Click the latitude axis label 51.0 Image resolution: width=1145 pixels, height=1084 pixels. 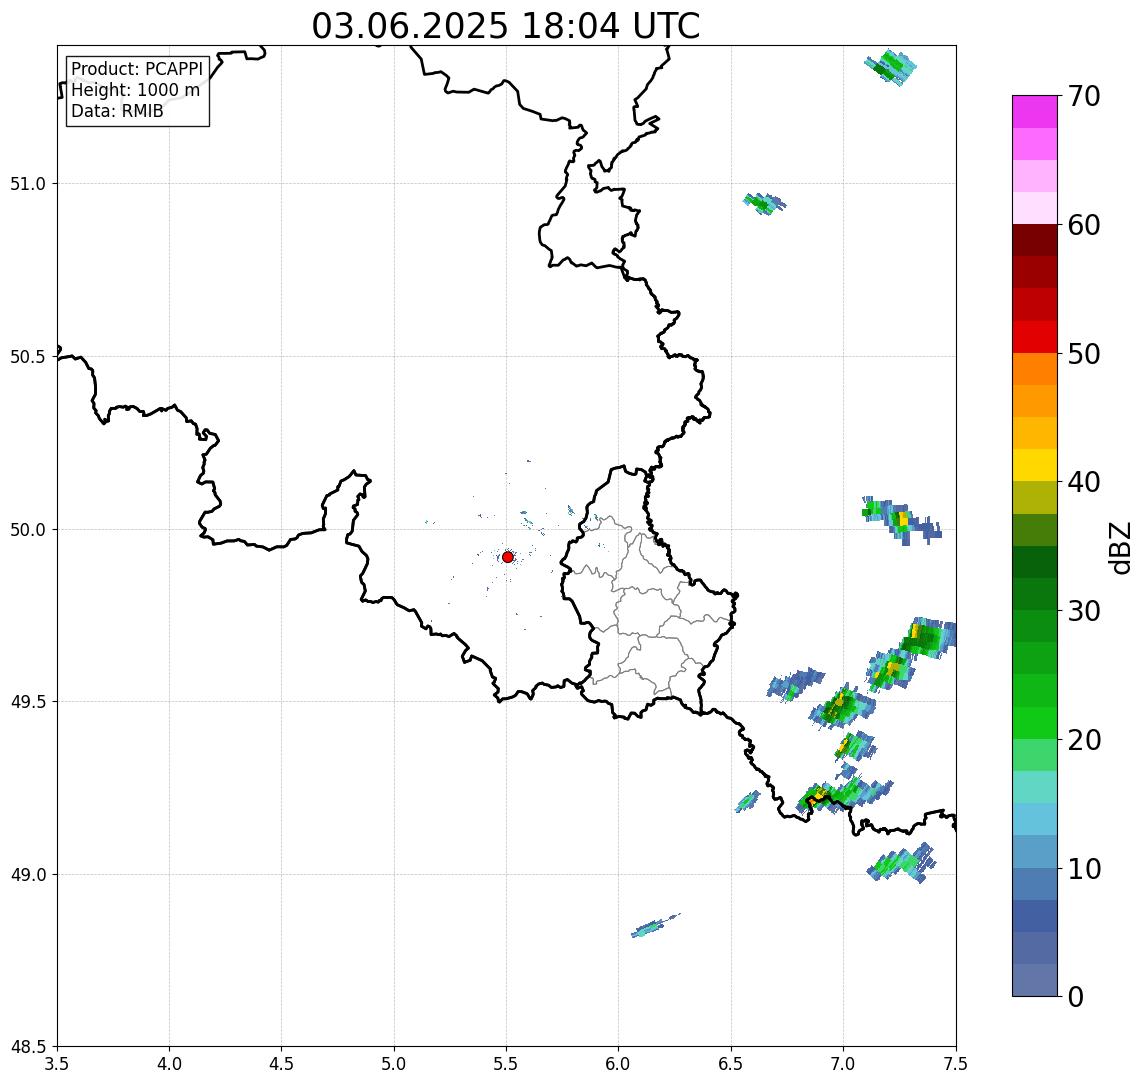(28, 184)
